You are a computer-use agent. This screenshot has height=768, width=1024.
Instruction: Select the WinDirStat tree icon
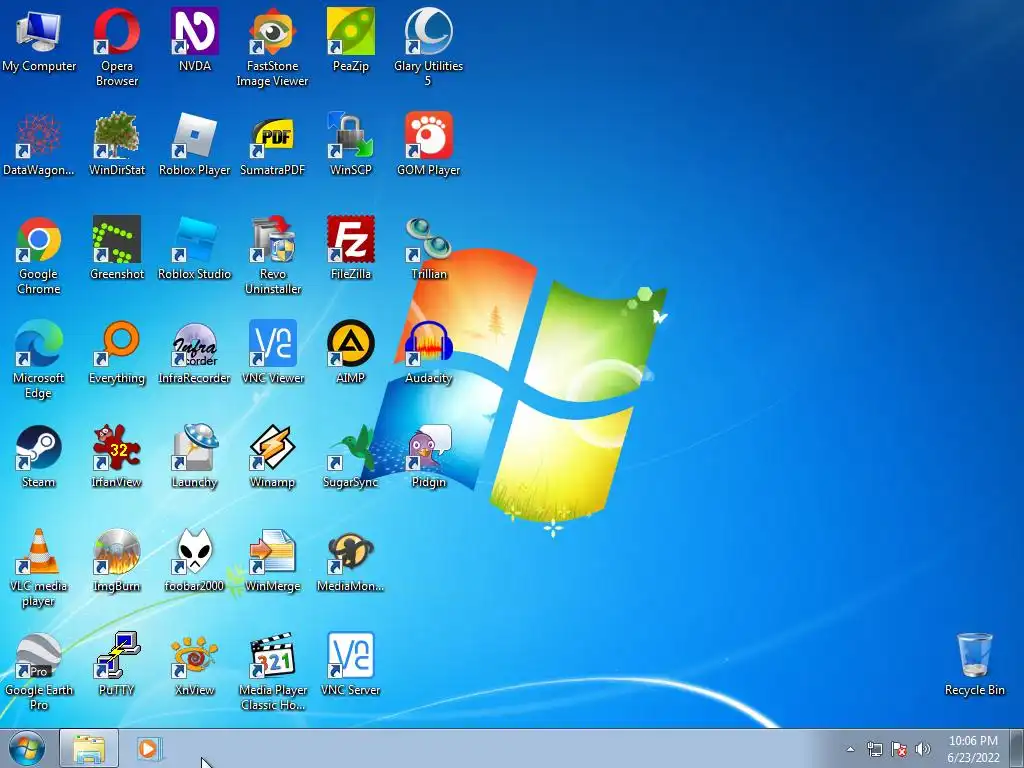click(x=116, y=135)
